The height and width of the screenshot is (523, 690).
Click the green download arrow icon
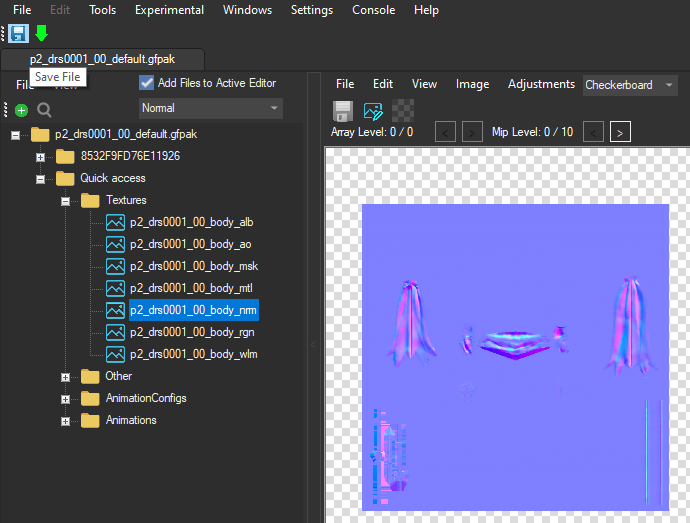tap(41, 33)
